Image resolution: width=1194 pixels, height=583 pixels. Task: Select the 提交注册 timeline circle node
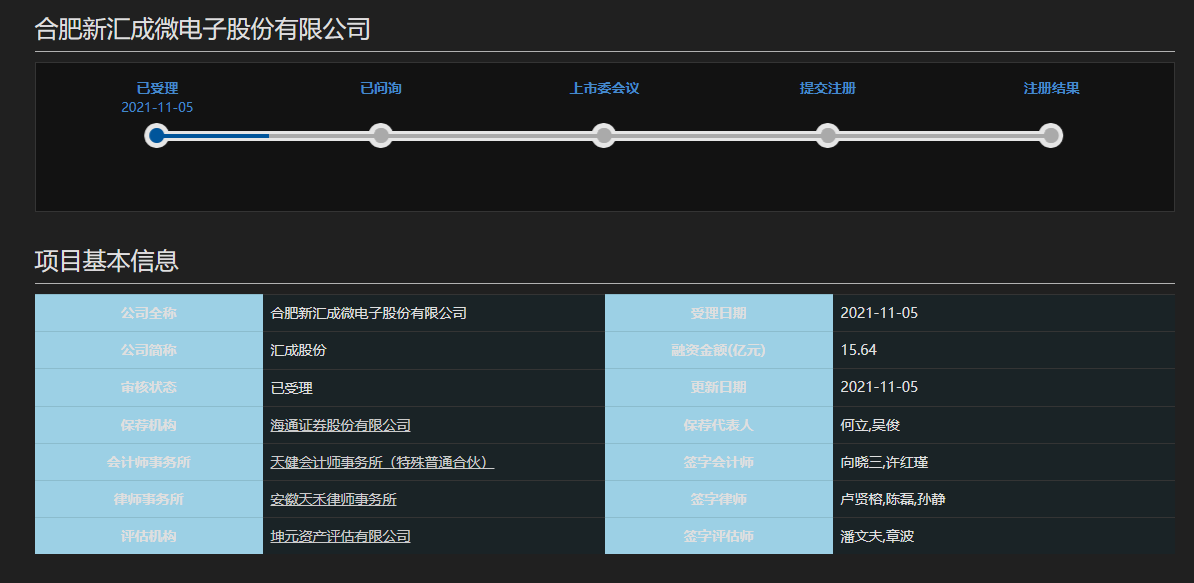[827, 135]
